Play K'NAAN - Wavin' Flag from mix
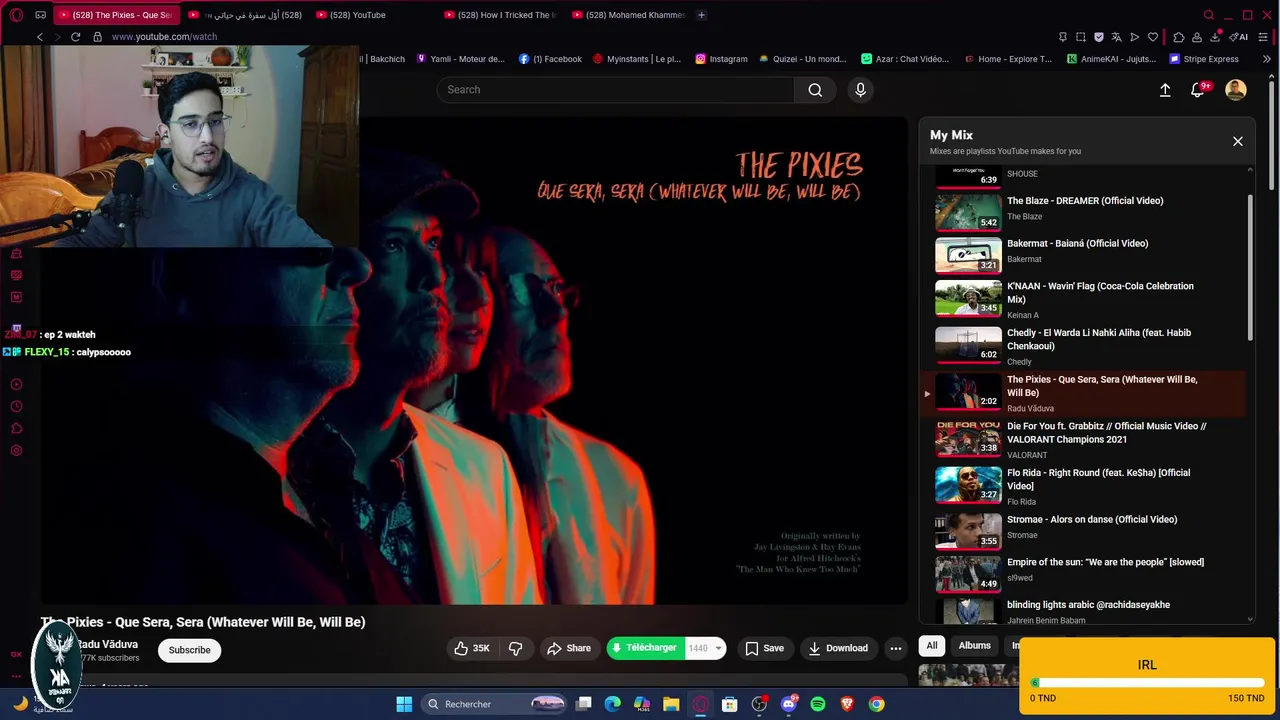This screenshot has height=720, width=1280. 1085,299
